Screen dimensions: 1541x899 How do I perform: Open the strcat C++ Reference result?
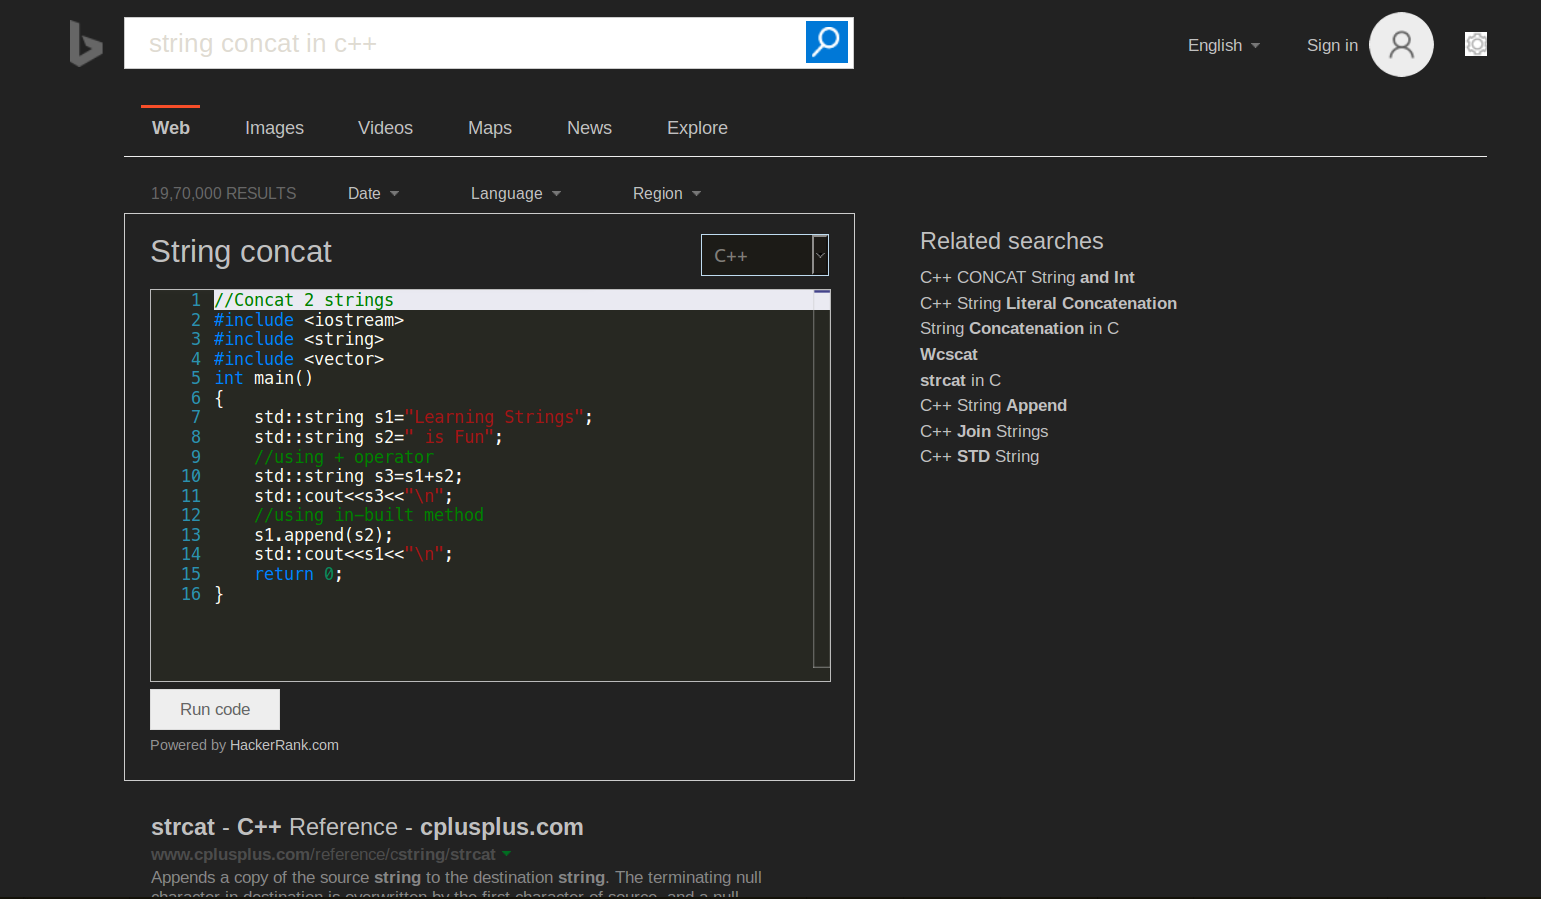point(366,827)
